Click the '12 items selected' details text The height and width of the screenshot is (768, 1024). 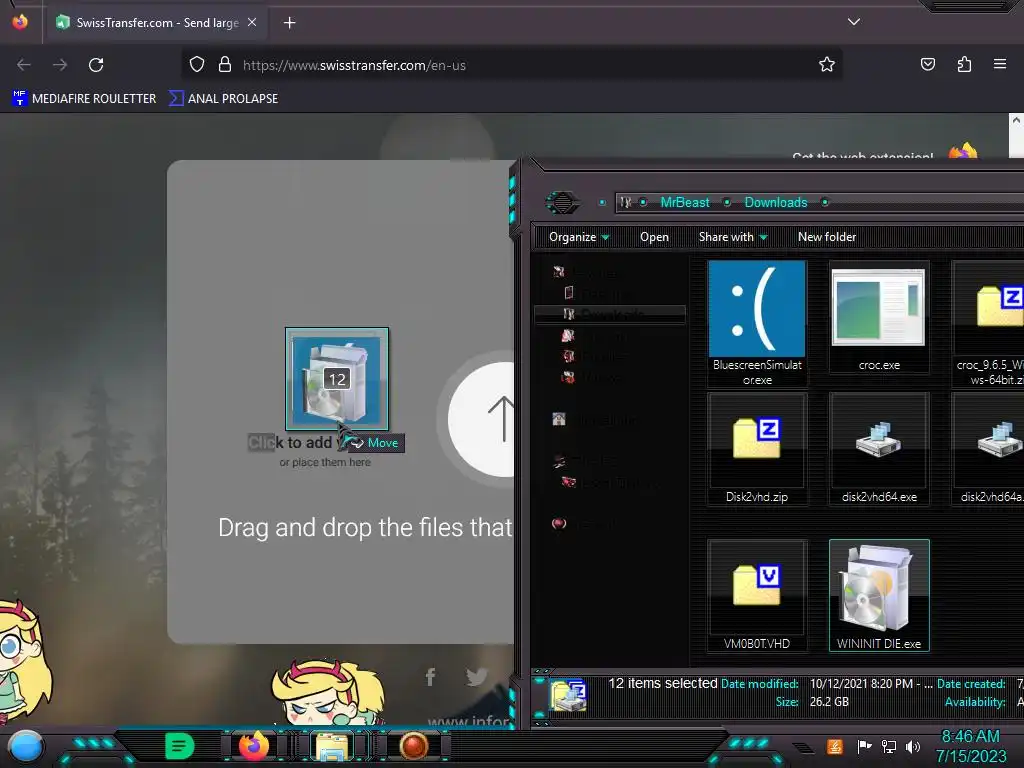coord(663,683)
